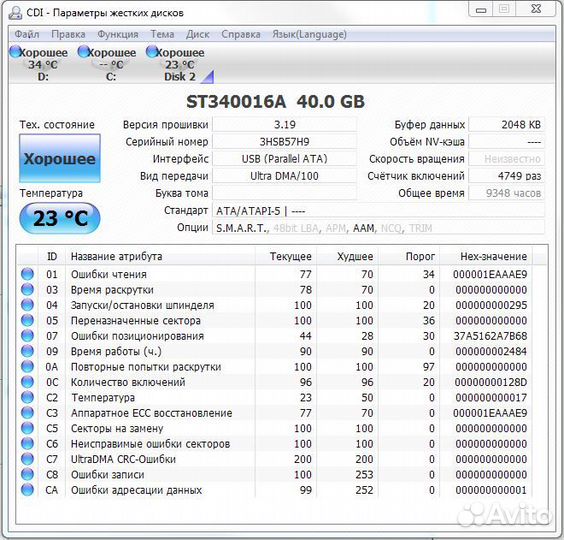Click status orb for Время раскрутки
The height and width of the screenshot is (540, 564).
27,290
